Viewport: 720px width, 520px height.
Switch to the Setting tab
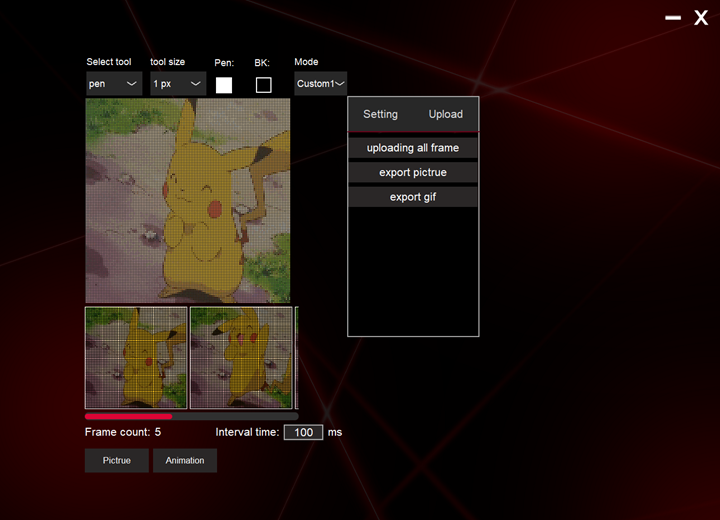[x=380, y=114]
